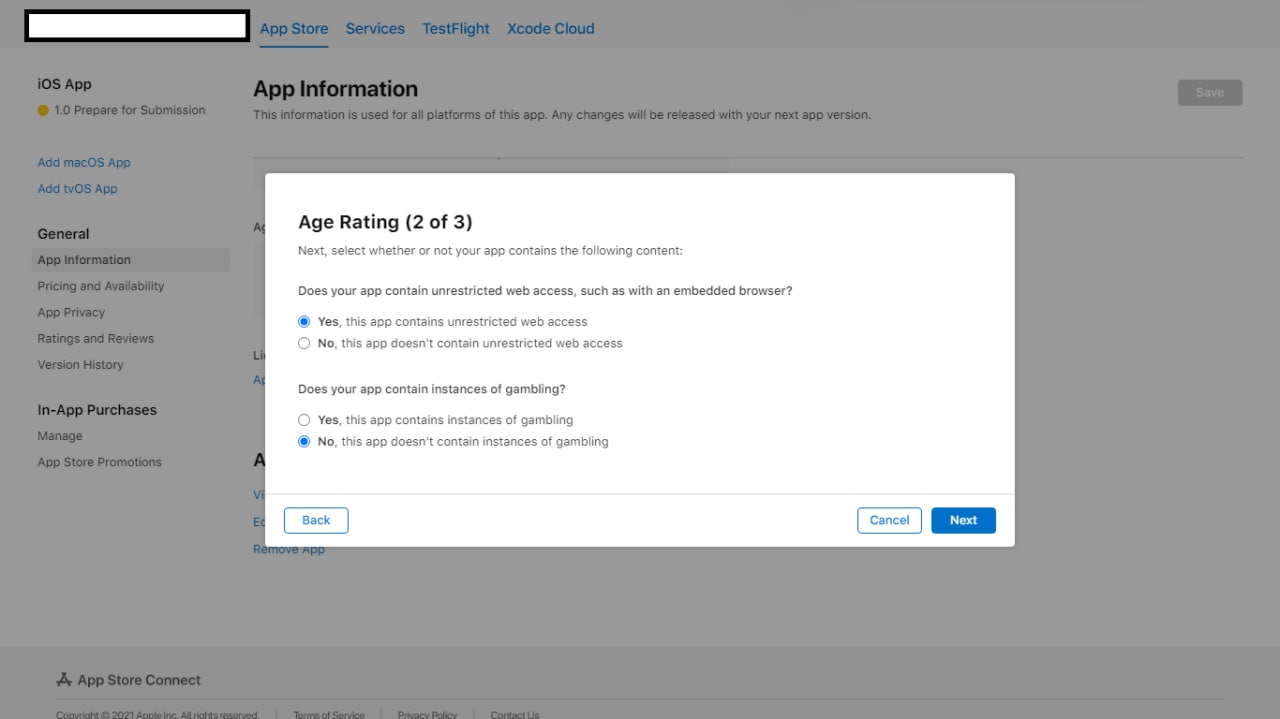Click the redacted account name box

coord(137,26)
